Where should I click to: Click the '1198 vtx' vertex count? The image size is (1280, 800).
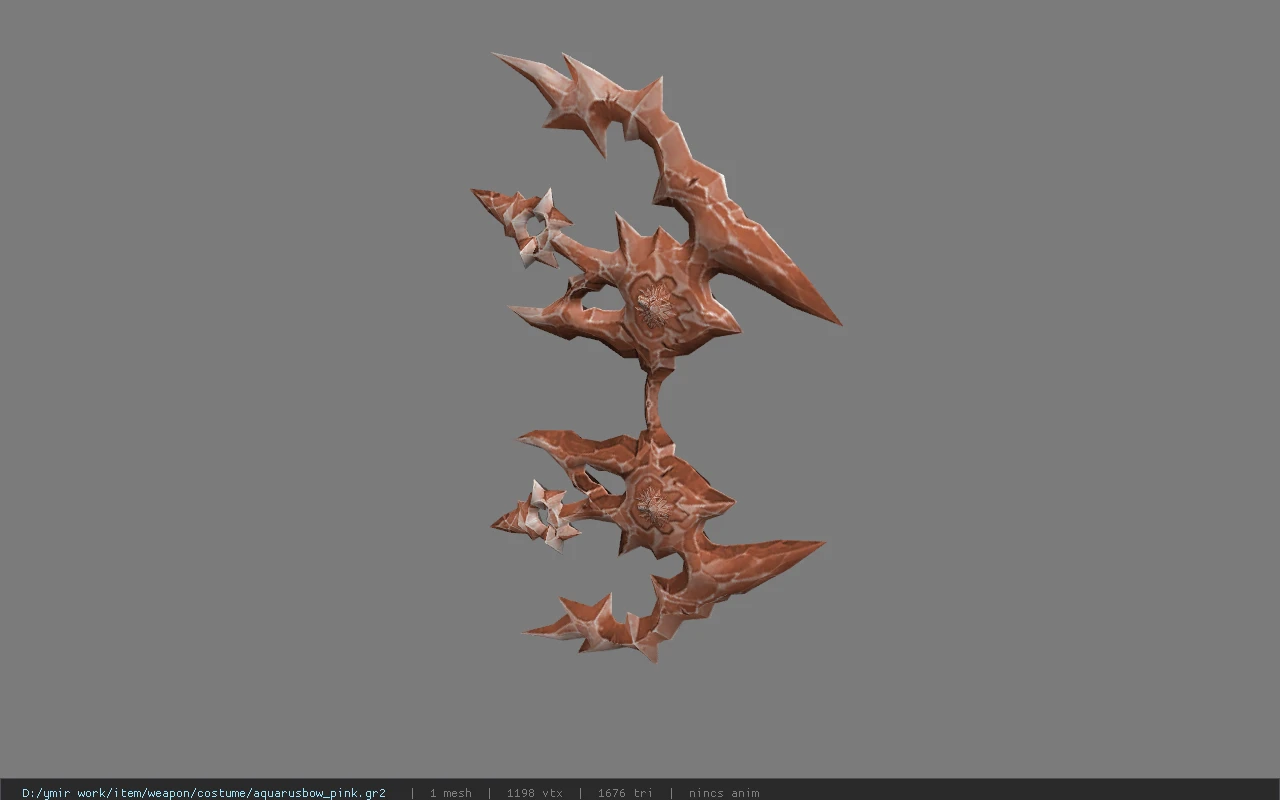pyautogui.click(x=535, y=793)
